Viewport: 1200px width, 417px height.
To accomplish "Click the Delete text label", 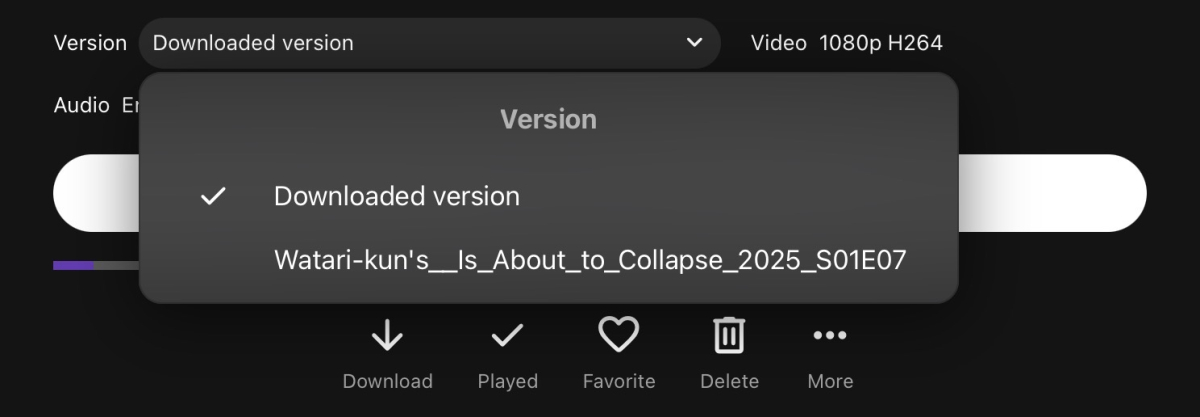I will tap(729, 381).
